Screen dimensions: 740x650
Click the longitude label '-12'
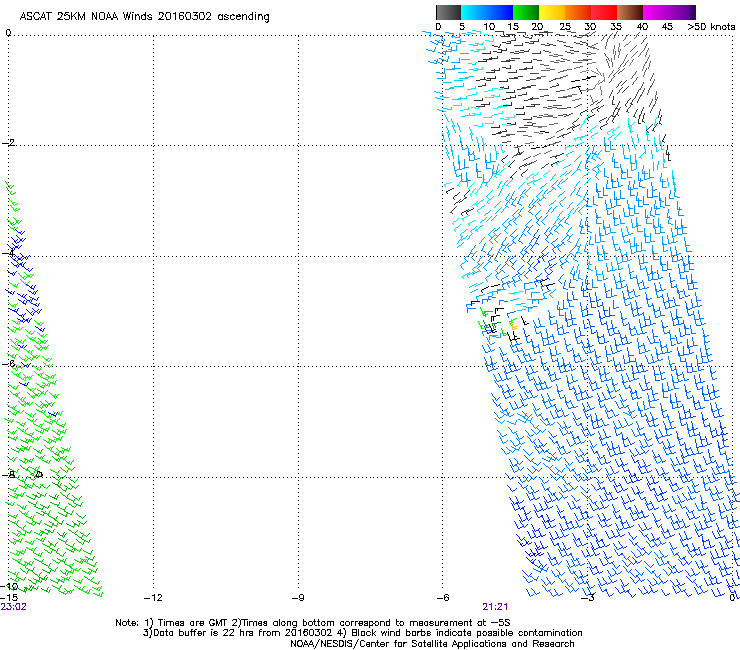153,598
